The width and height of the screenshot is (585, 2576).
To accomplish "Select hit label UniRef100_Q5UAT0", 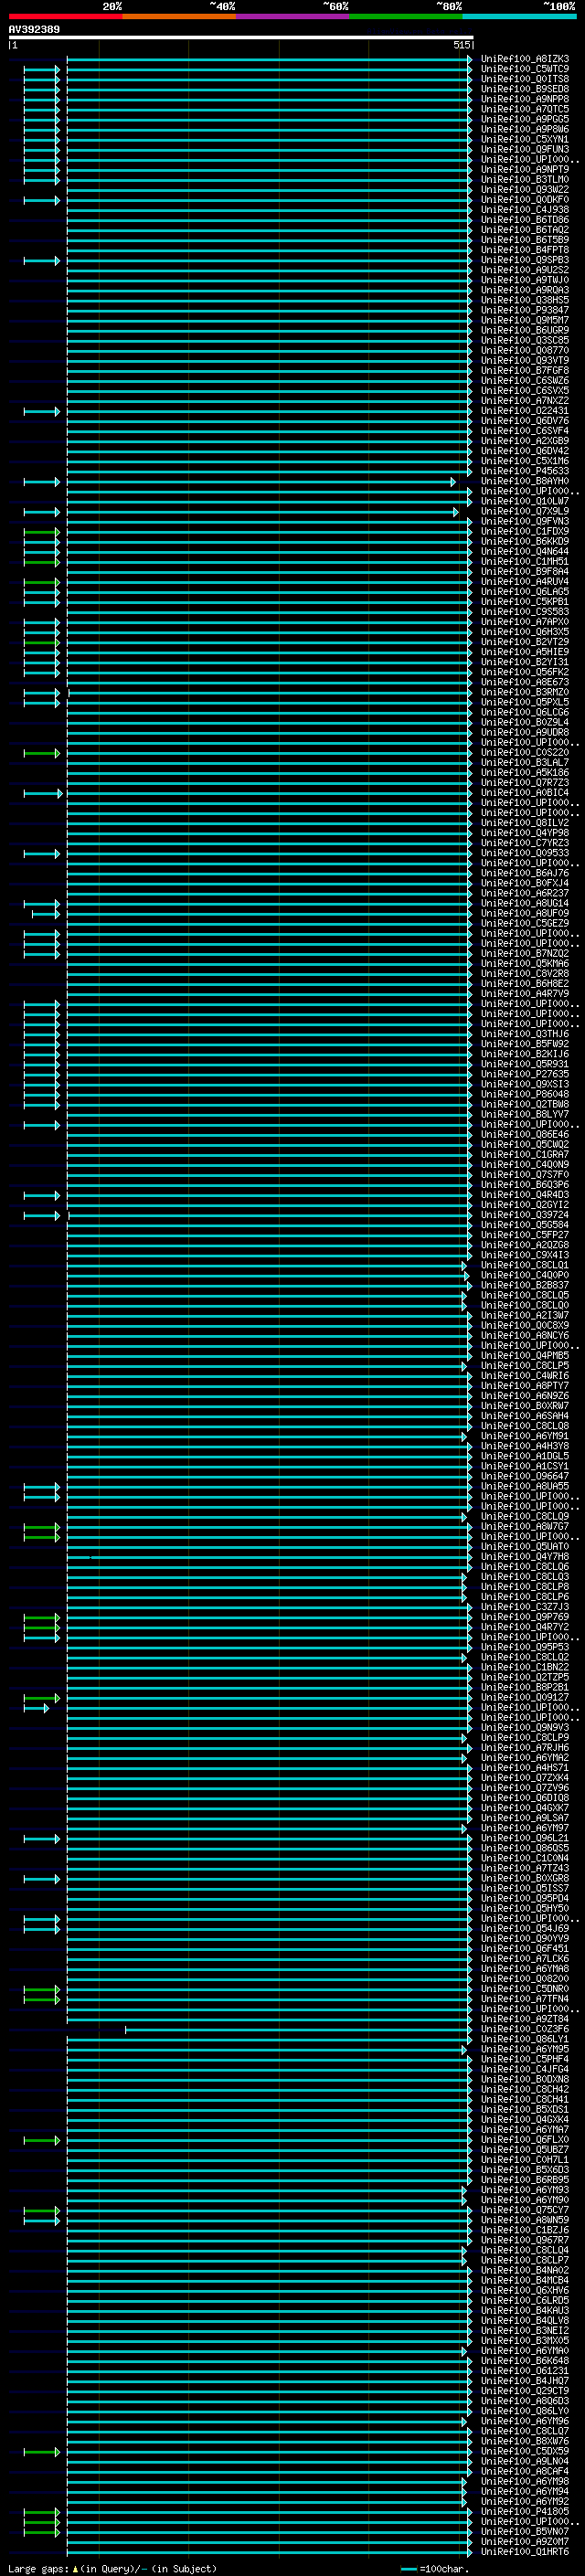I will coord(525,1546).
